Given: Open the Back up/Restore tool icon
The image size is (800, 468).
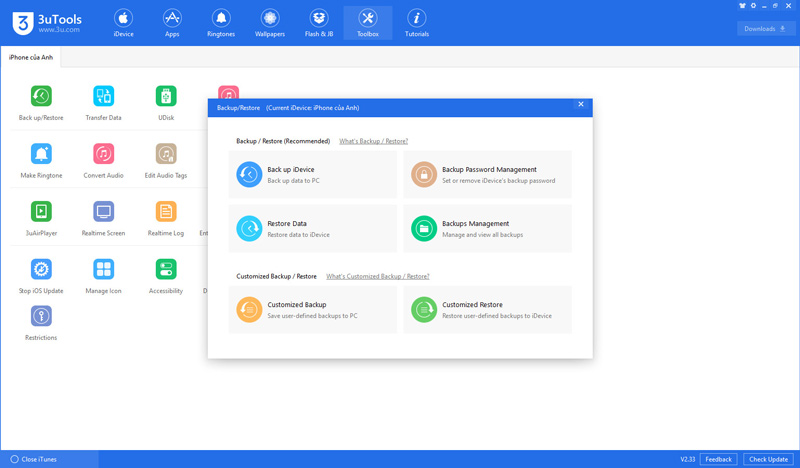Looking at the screenshot, I should coord(41,96).
